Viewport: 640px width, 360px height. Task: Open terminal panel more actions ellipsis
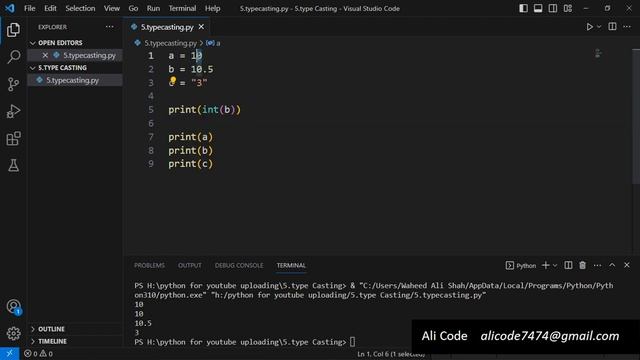tap(598, 265)
